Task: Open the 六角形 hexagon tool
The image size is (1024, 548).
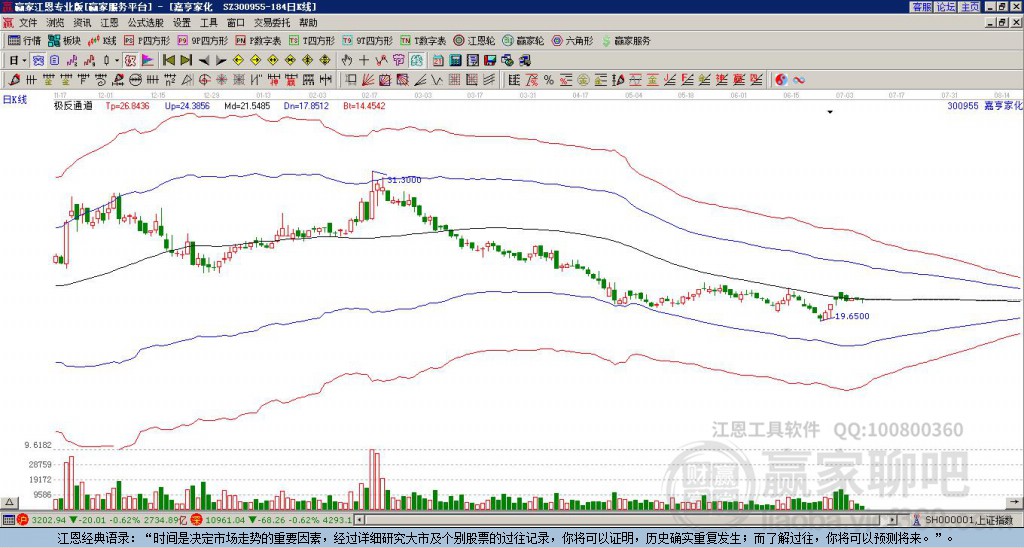Action: tap(573, 40)
